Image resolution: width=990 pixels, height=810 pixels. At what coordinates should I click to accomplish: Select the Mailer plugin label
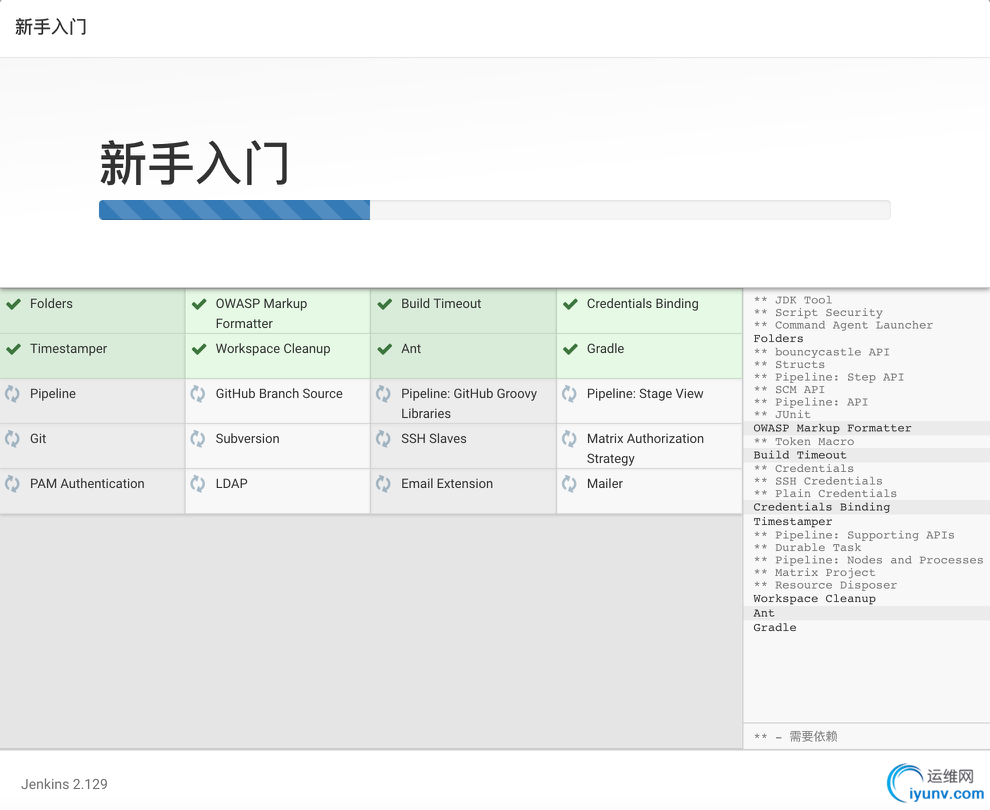(605, 484)
